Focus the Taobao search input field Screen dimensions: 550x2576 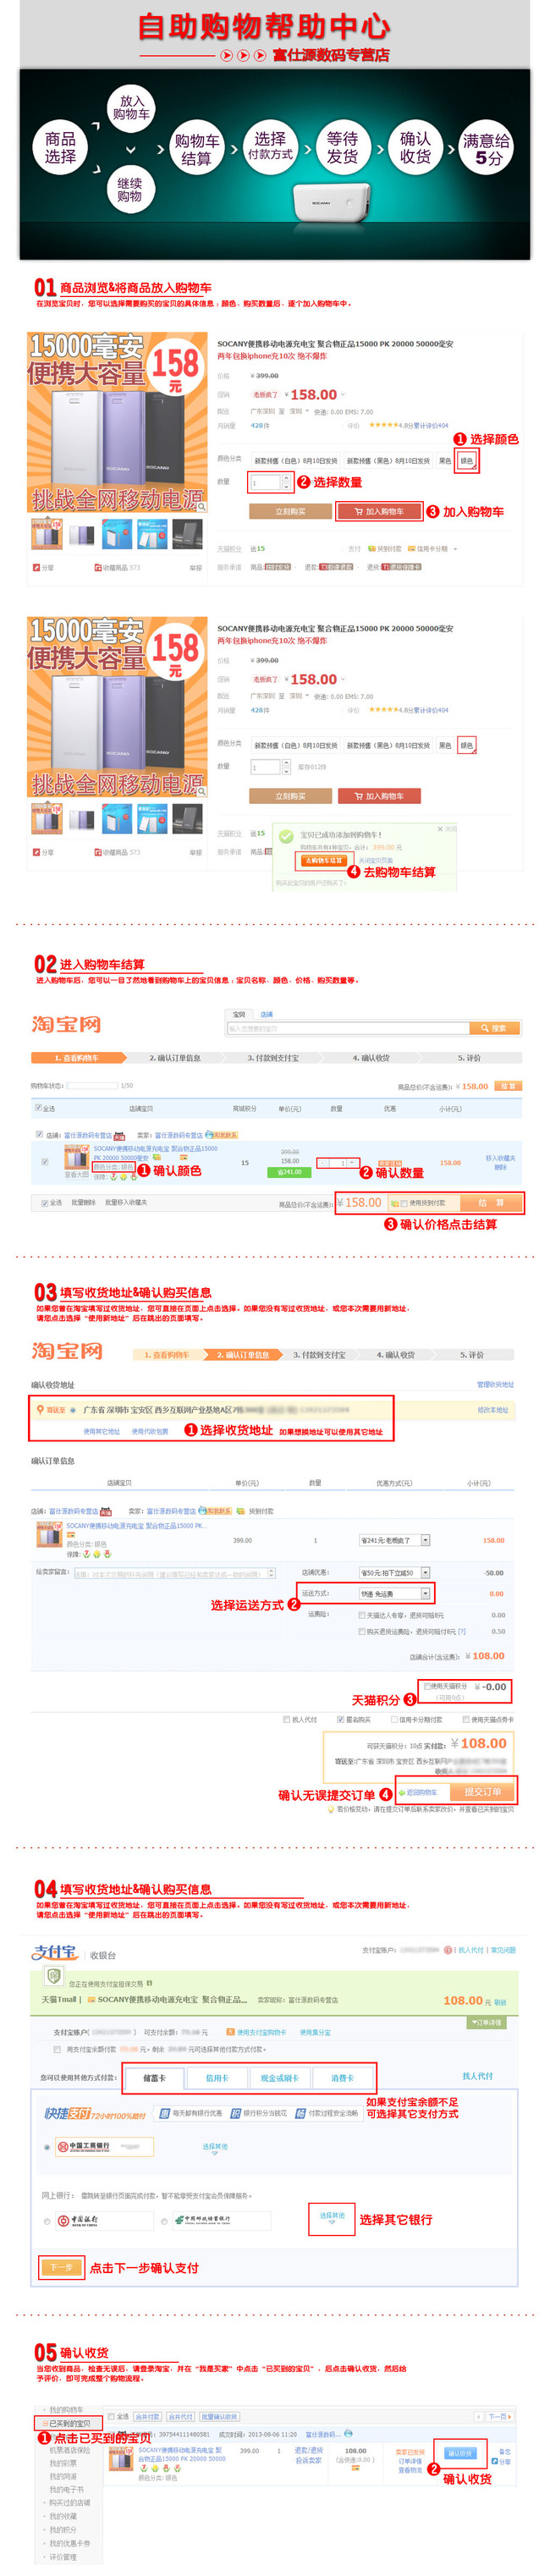(348, 1028)
